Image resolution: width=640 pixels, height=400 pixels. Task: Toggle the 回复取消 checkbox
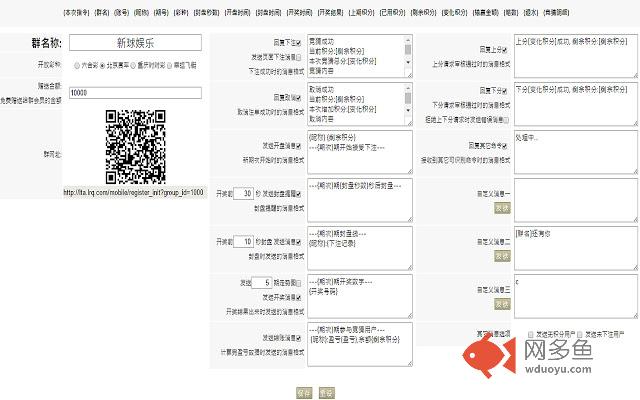[299, 98]
